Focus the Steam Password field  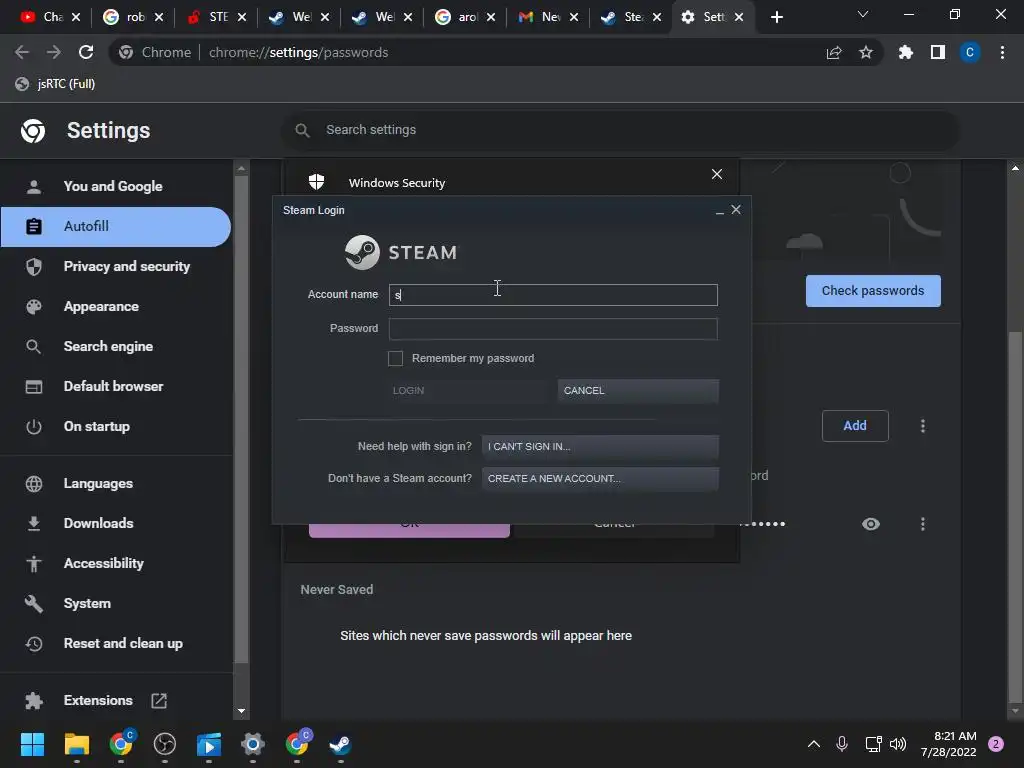click(552, 328)
